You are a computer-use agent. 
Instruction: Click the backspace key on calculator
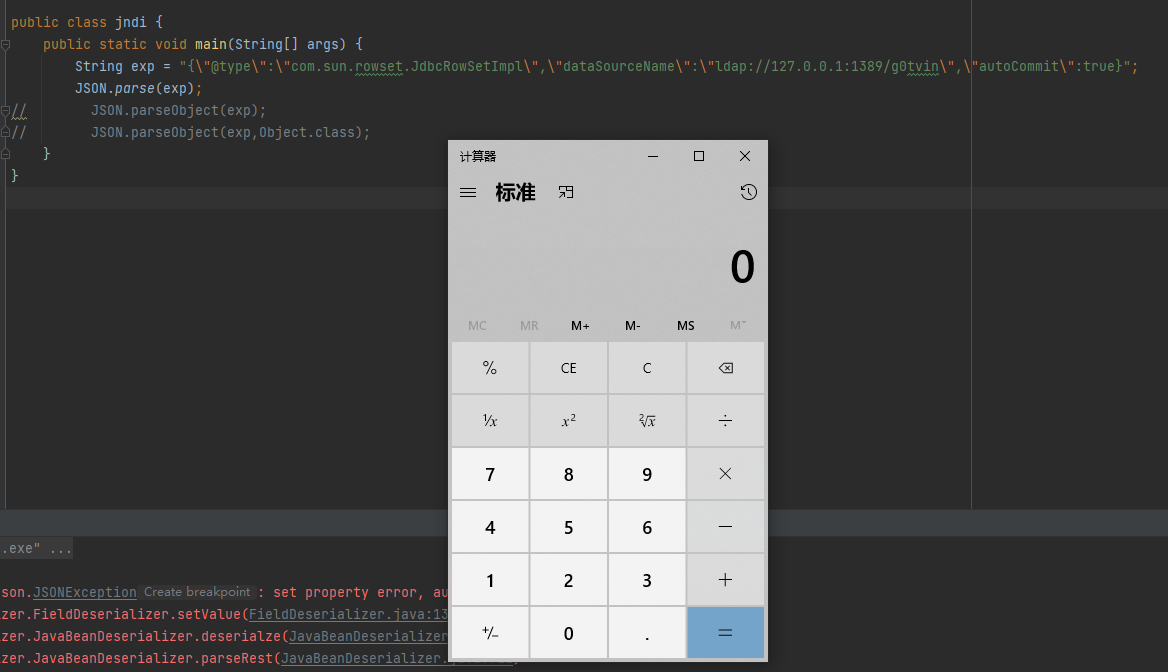tap(726, 368)
